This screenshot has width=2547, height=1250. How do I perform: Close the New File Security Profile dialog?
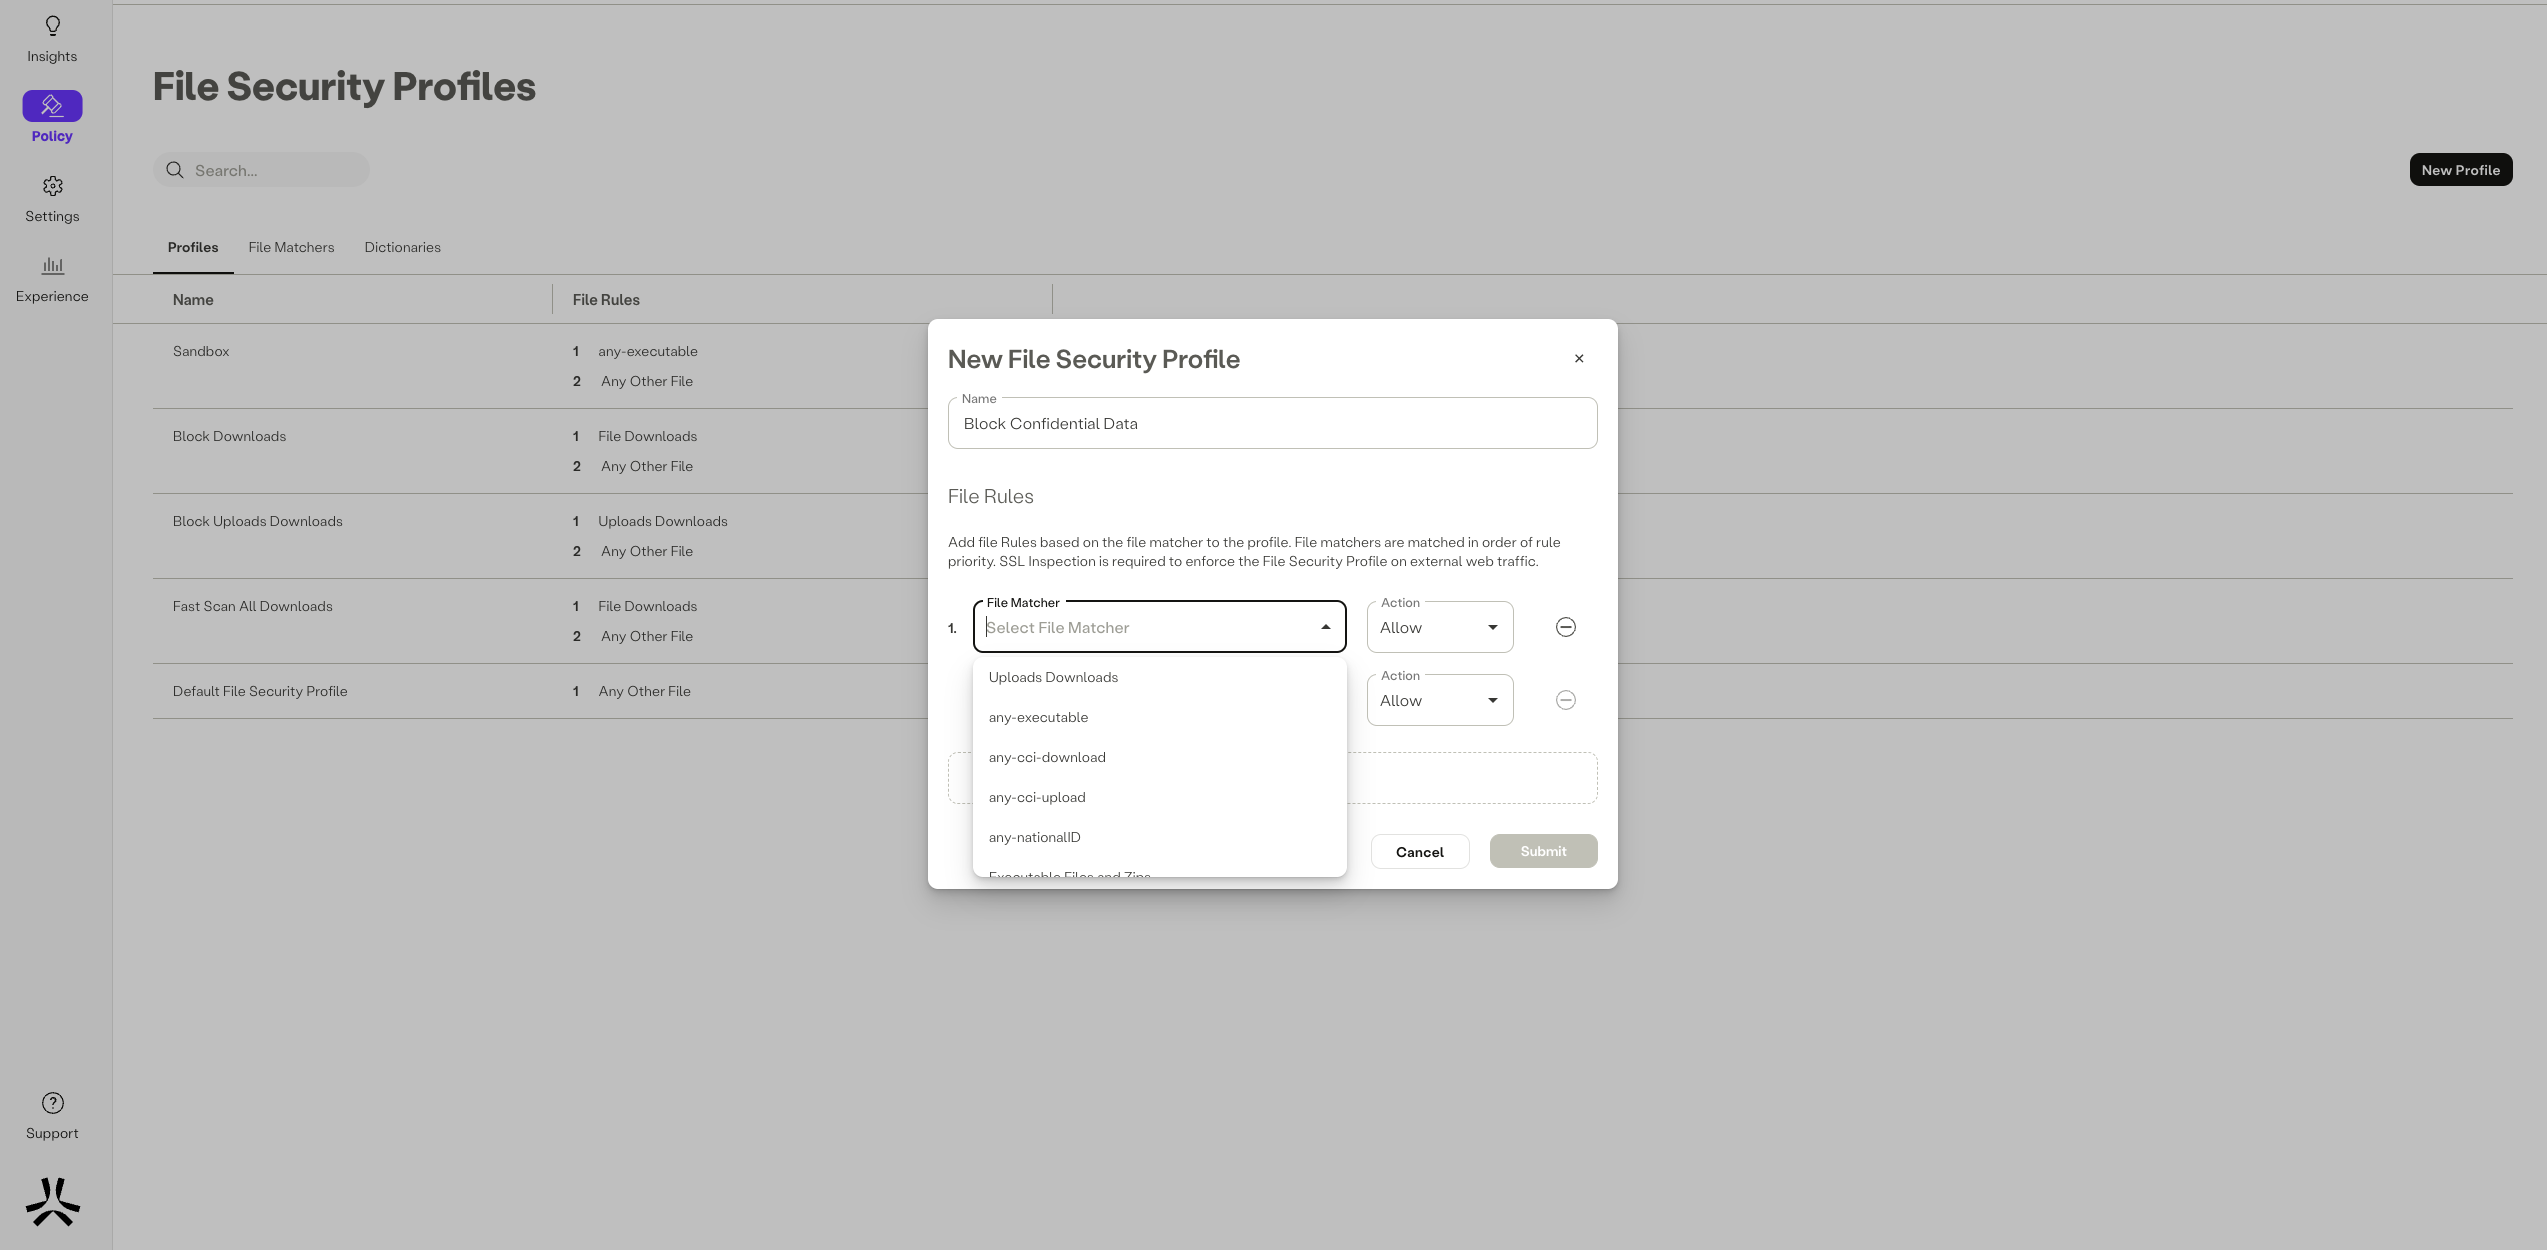tap(1579, 359)
